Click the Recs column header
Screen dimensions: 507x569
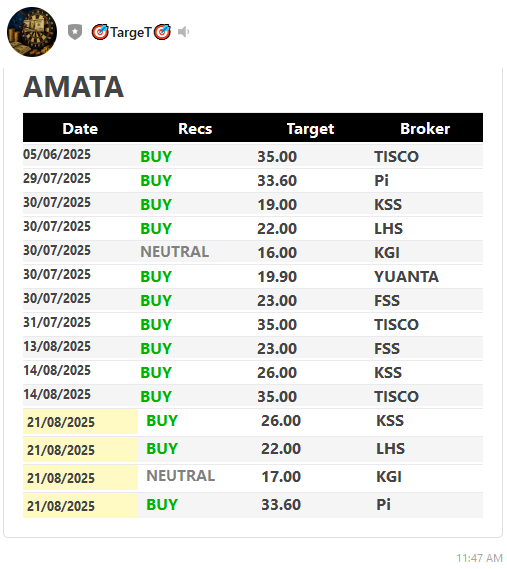[x=195, y=128]
